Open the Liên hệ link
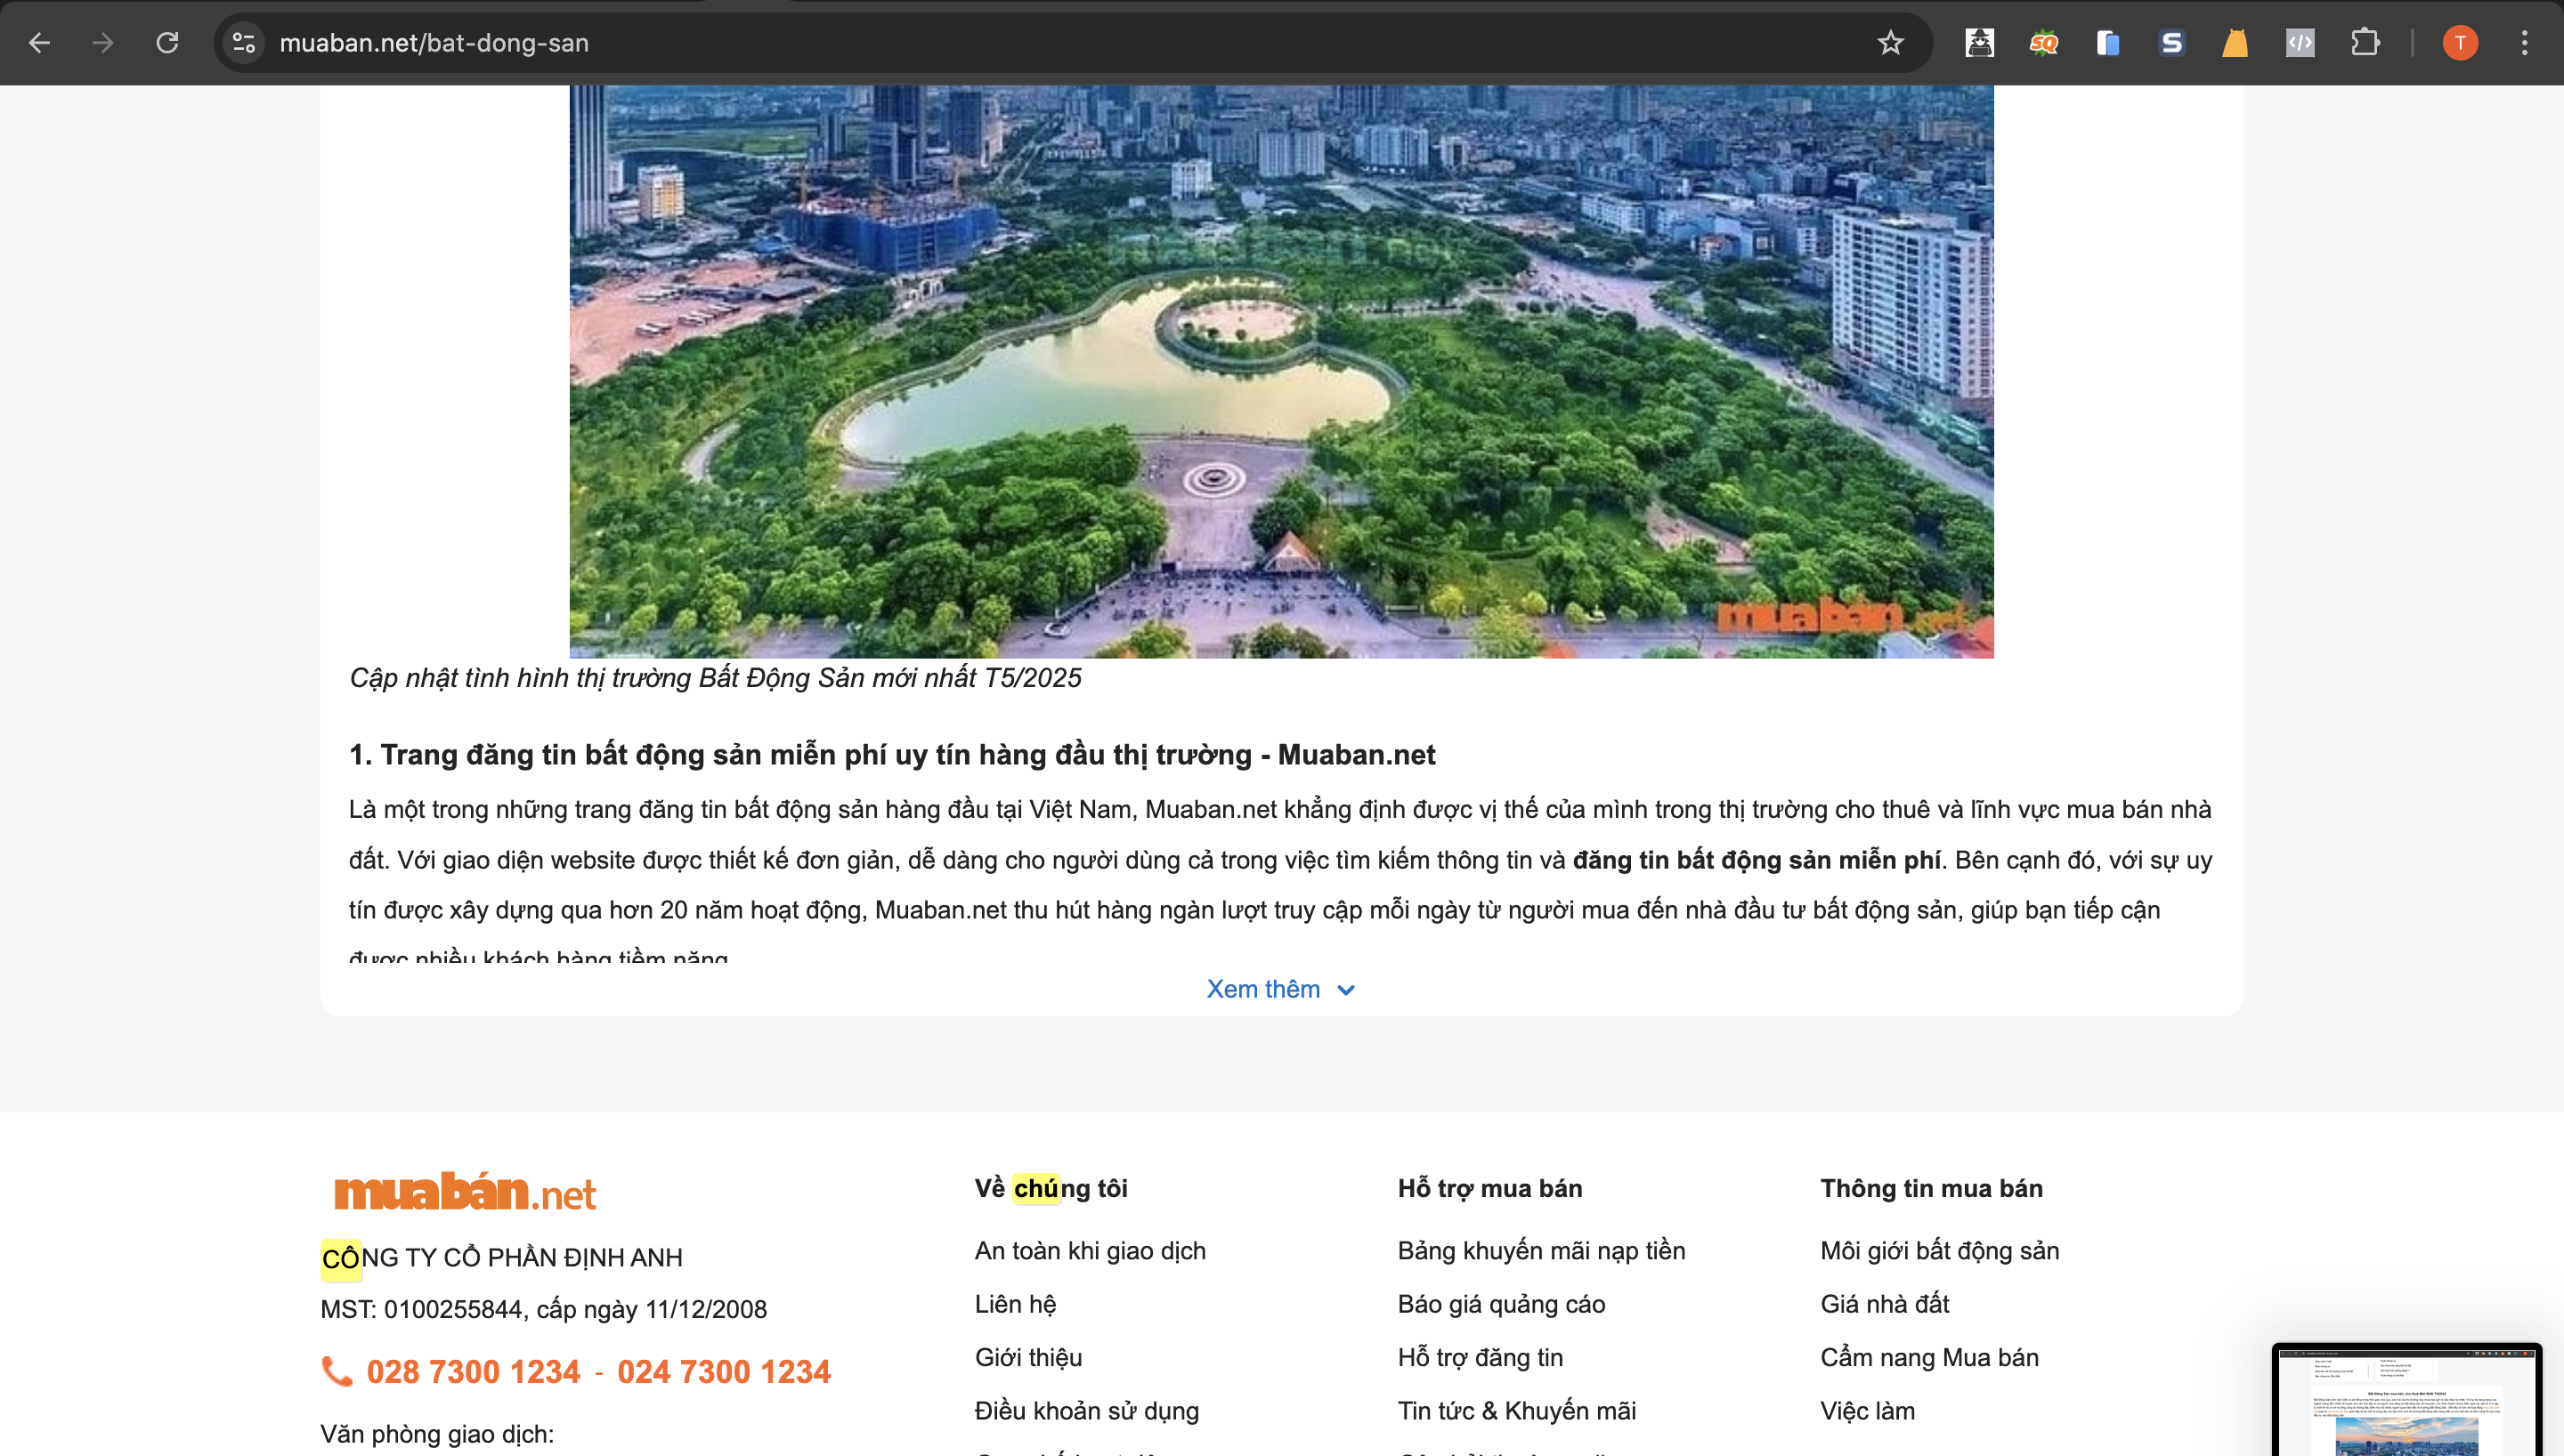2564x1456 pixels. [x=1015, y=1304]
